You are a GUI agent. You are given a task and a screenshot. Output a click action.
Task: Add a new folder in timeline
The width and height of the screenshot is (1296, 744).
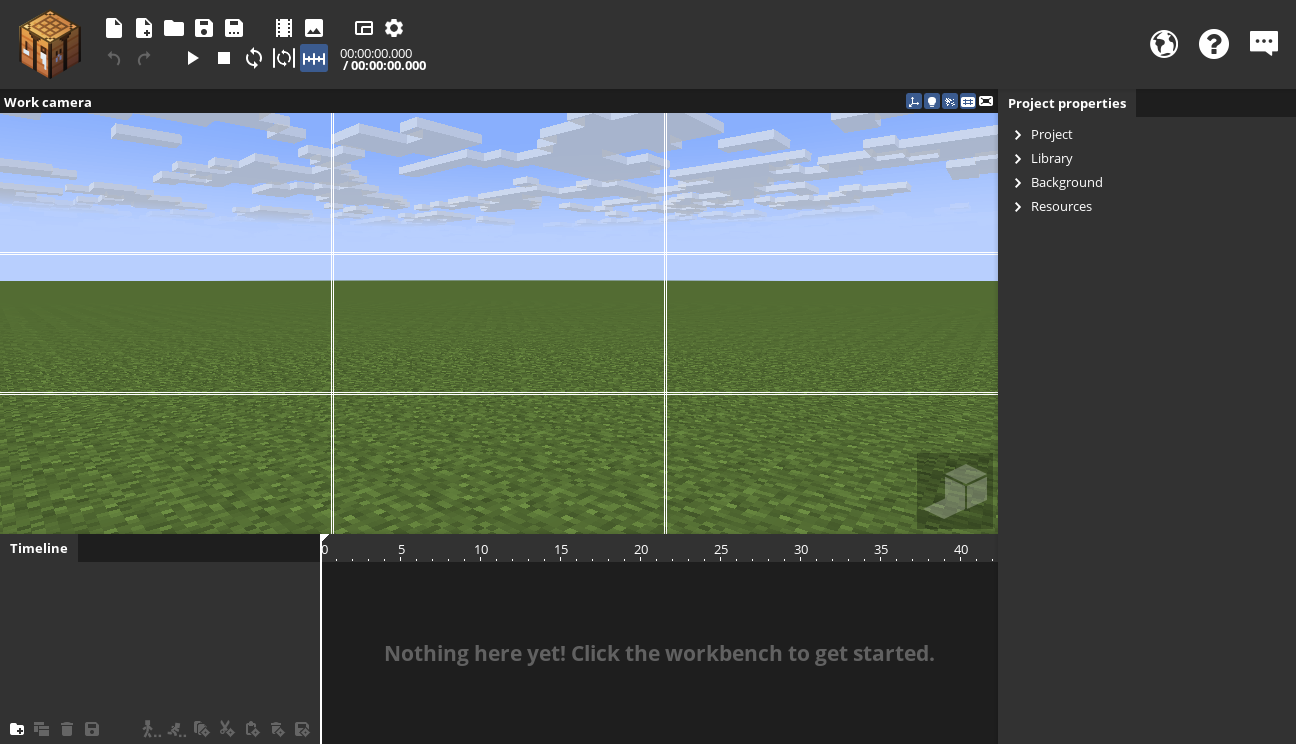click(x=17, y=729)
